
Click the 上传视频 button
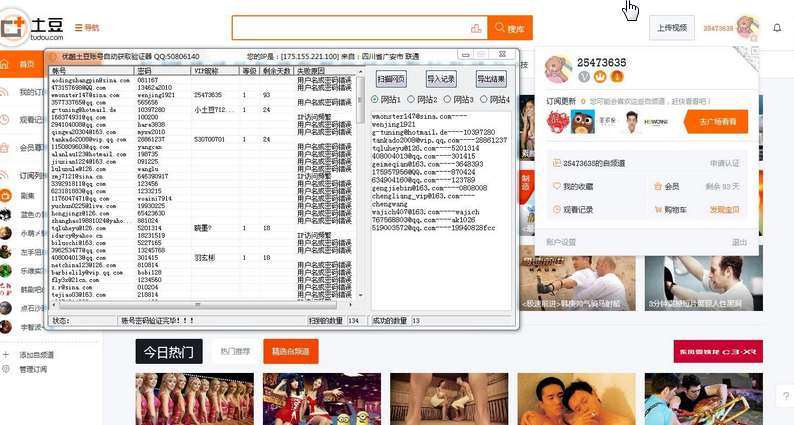pyautogui.click(x=672, y=28)
